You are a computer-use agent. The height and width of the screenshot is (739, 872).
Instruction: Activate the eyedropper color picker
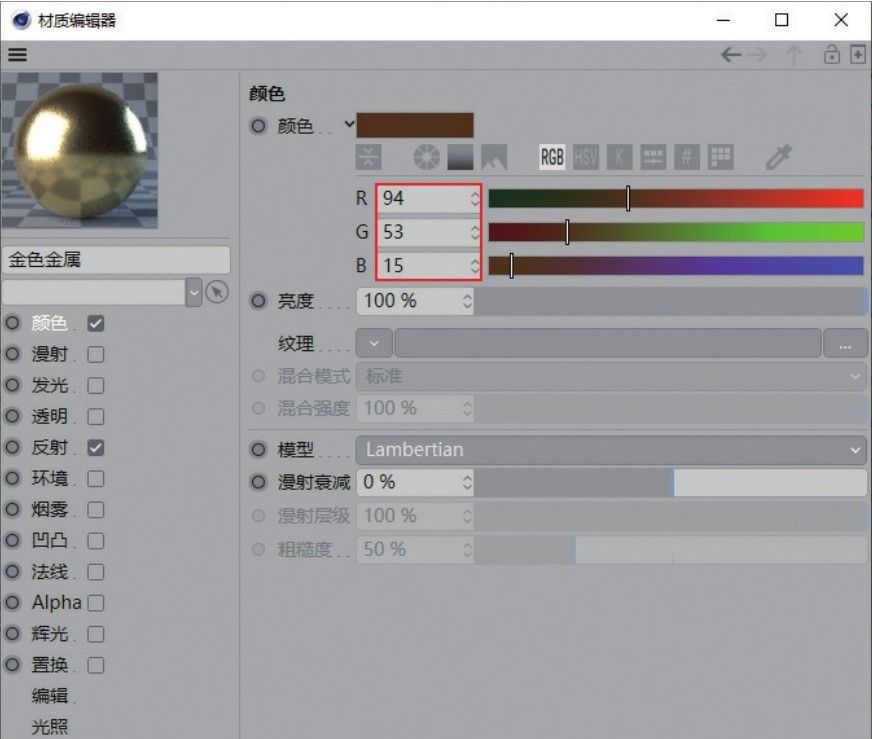tap(779, 157)
